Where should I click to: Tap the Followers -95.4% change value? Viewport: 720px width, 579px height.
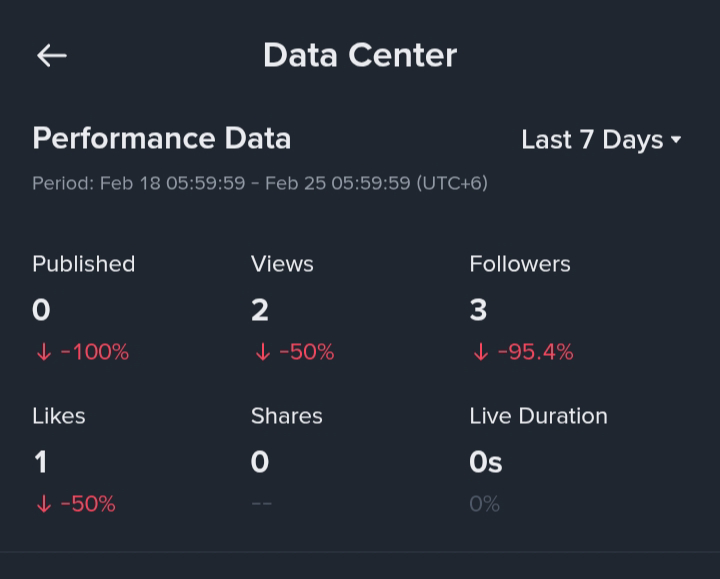tap(535, 352)
